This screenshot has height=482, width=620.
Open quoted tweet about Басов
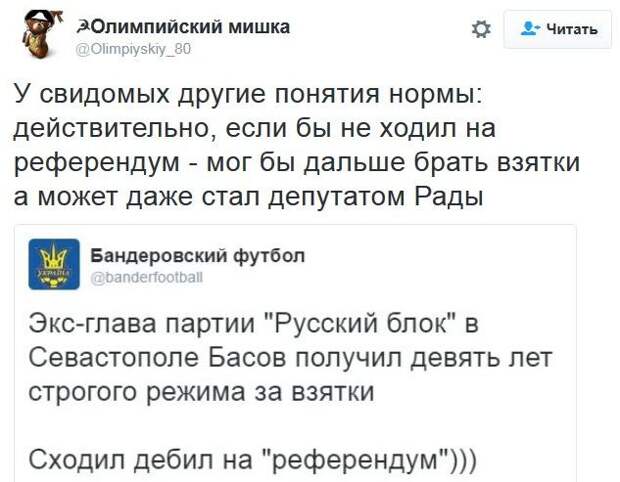295,353
